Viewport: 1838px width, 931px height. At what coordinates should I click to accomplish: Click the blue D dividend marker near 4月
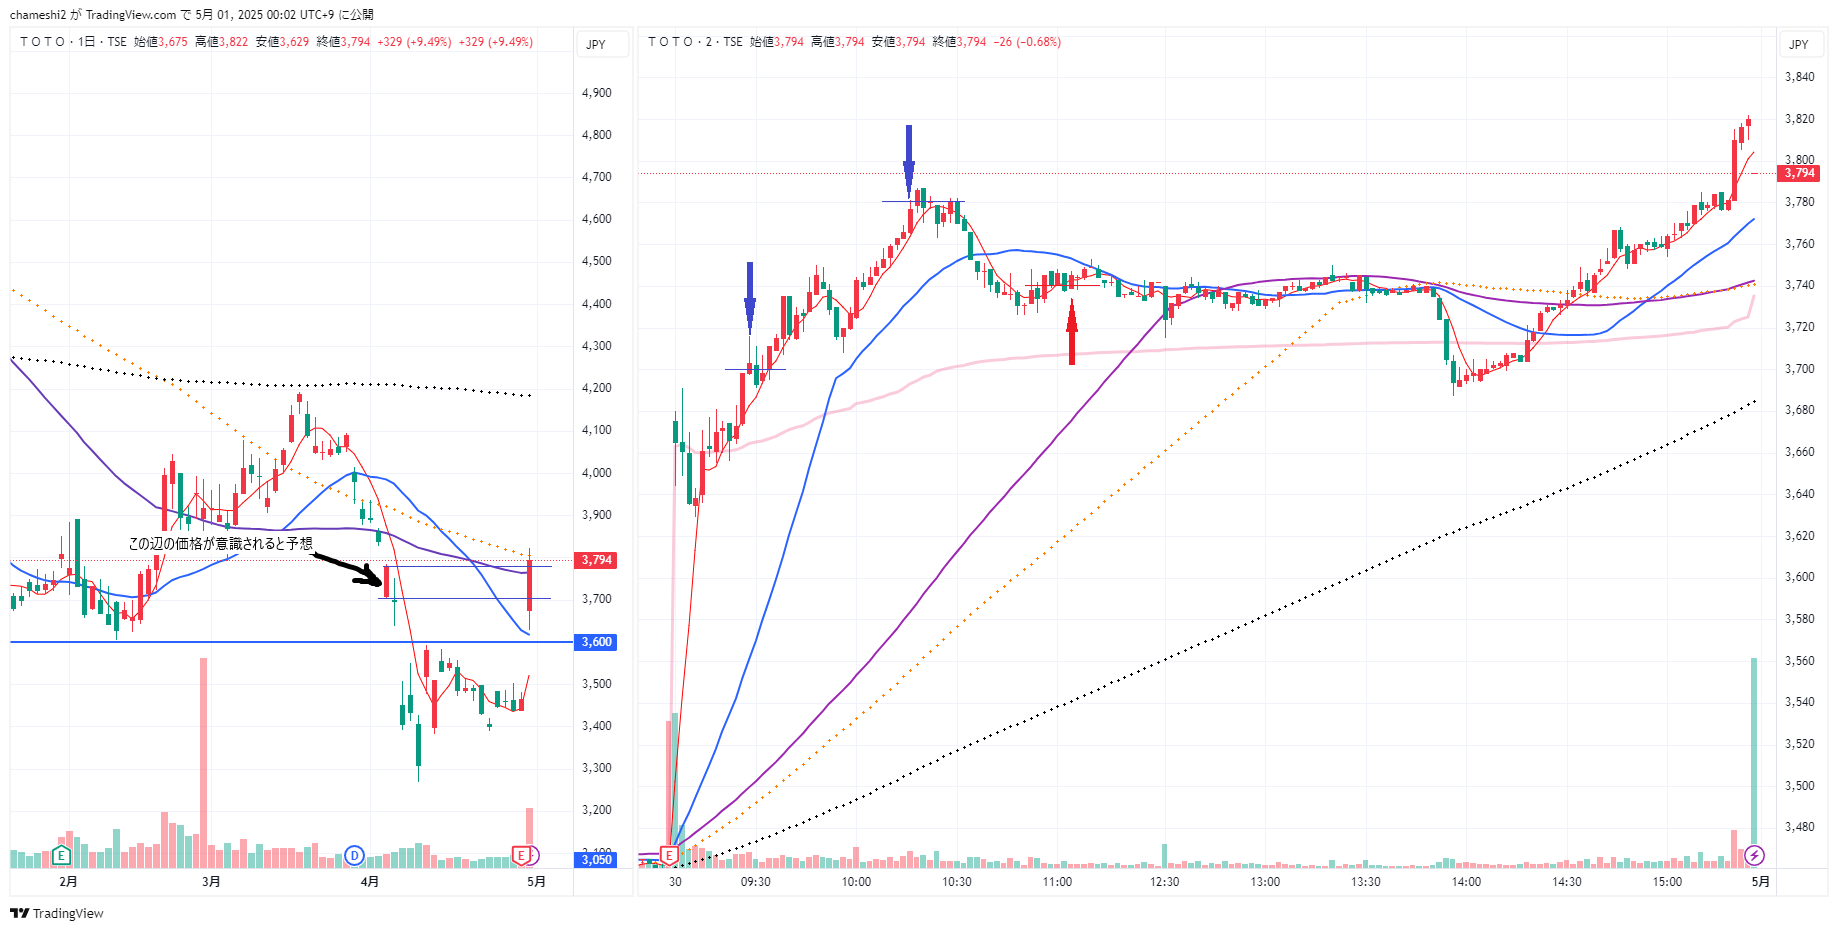click(x=354, y=855)
